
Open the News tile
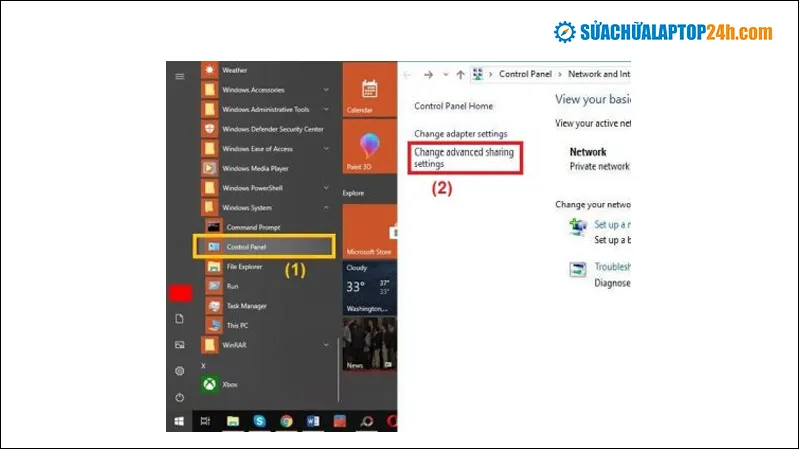click(x=369, y=344)
